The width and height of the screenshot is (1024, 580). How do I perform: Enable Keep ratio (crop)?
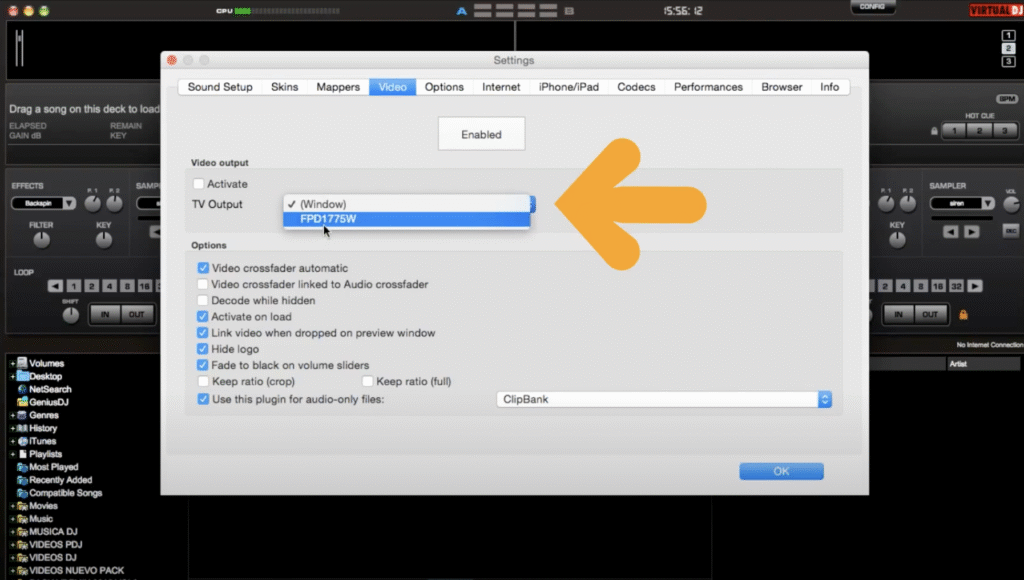point(203,381)
